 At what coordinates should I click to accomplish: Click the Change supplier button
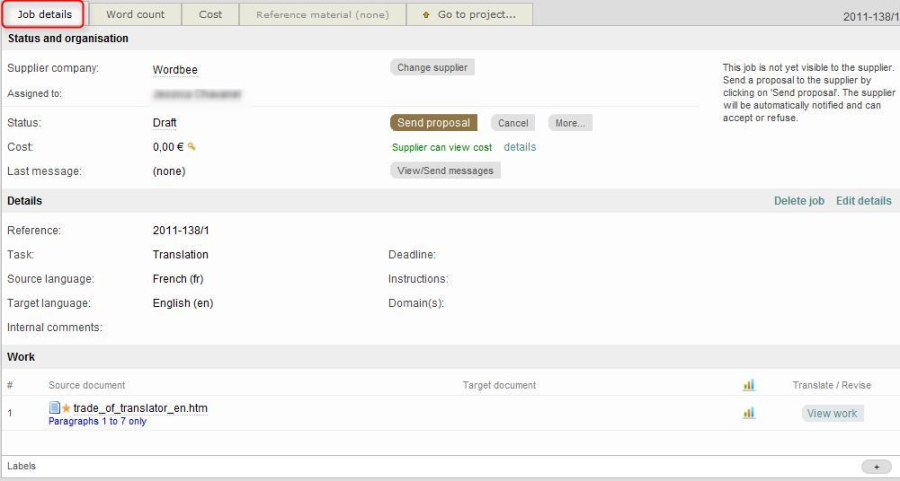432,68
